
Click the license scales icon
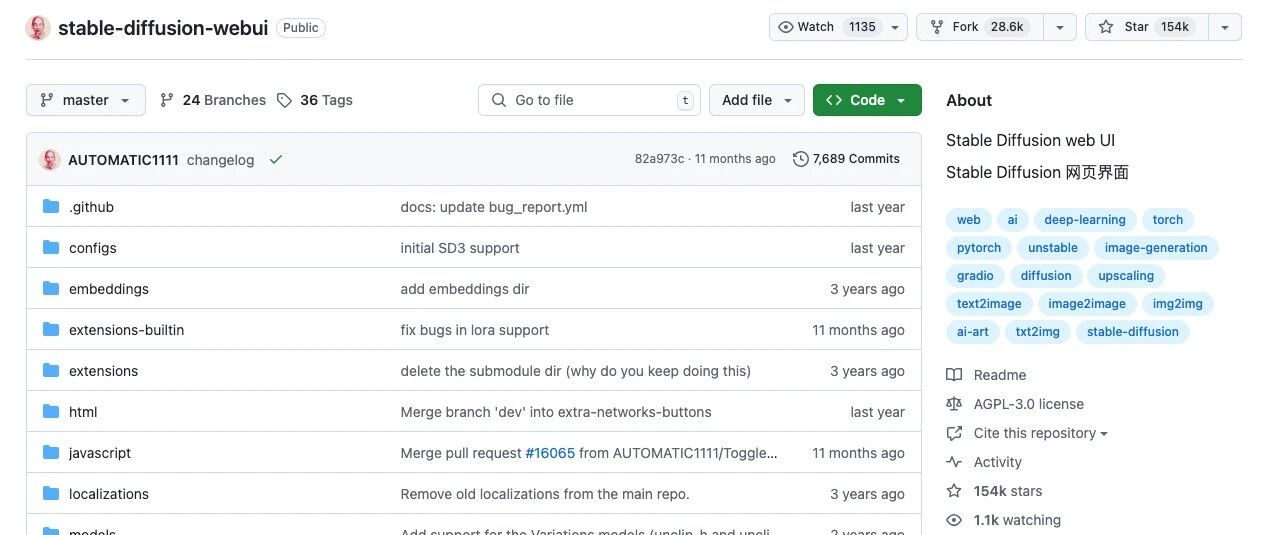point(954,404)
